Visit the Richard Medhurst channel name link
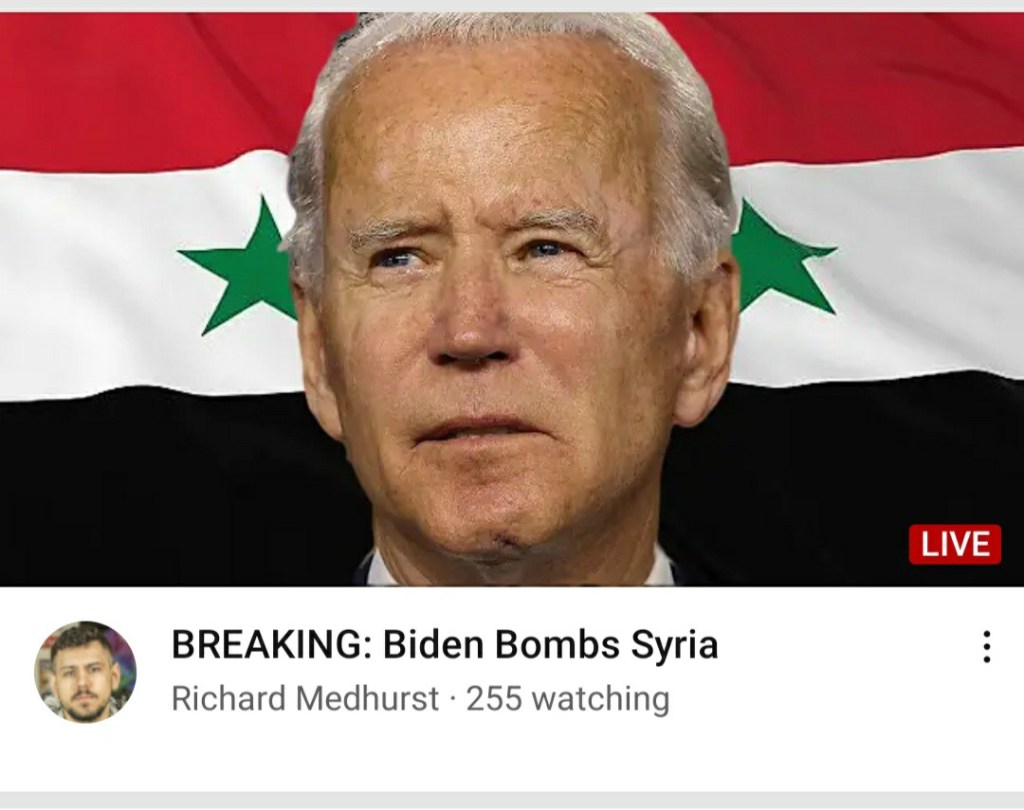 click(305, 698)
